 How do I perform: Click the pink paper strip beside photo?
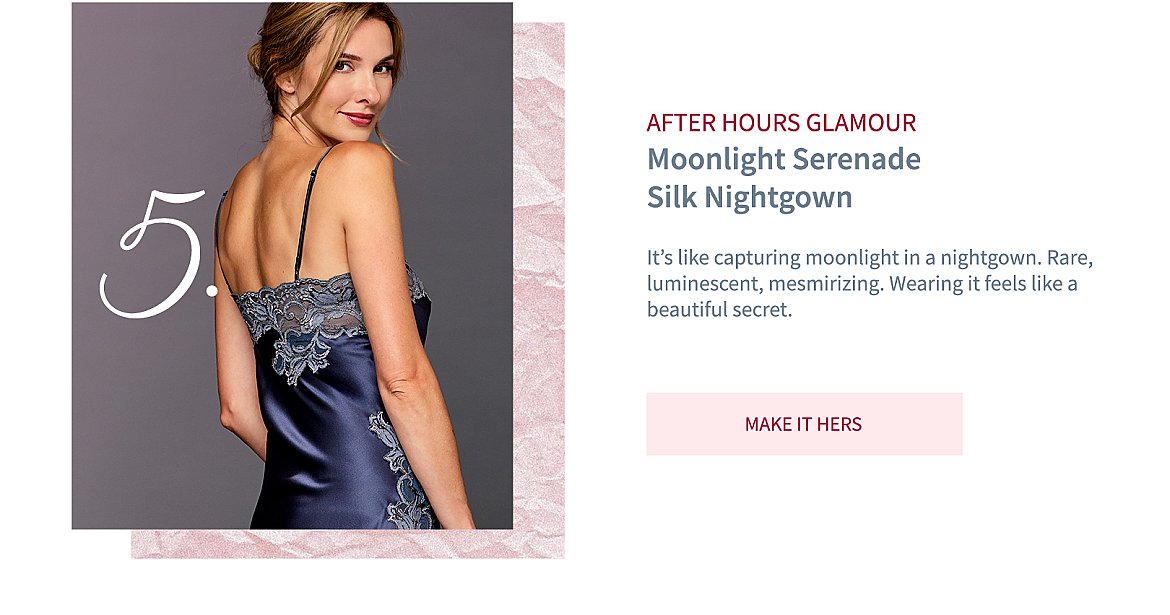click(x=538, y=276)
